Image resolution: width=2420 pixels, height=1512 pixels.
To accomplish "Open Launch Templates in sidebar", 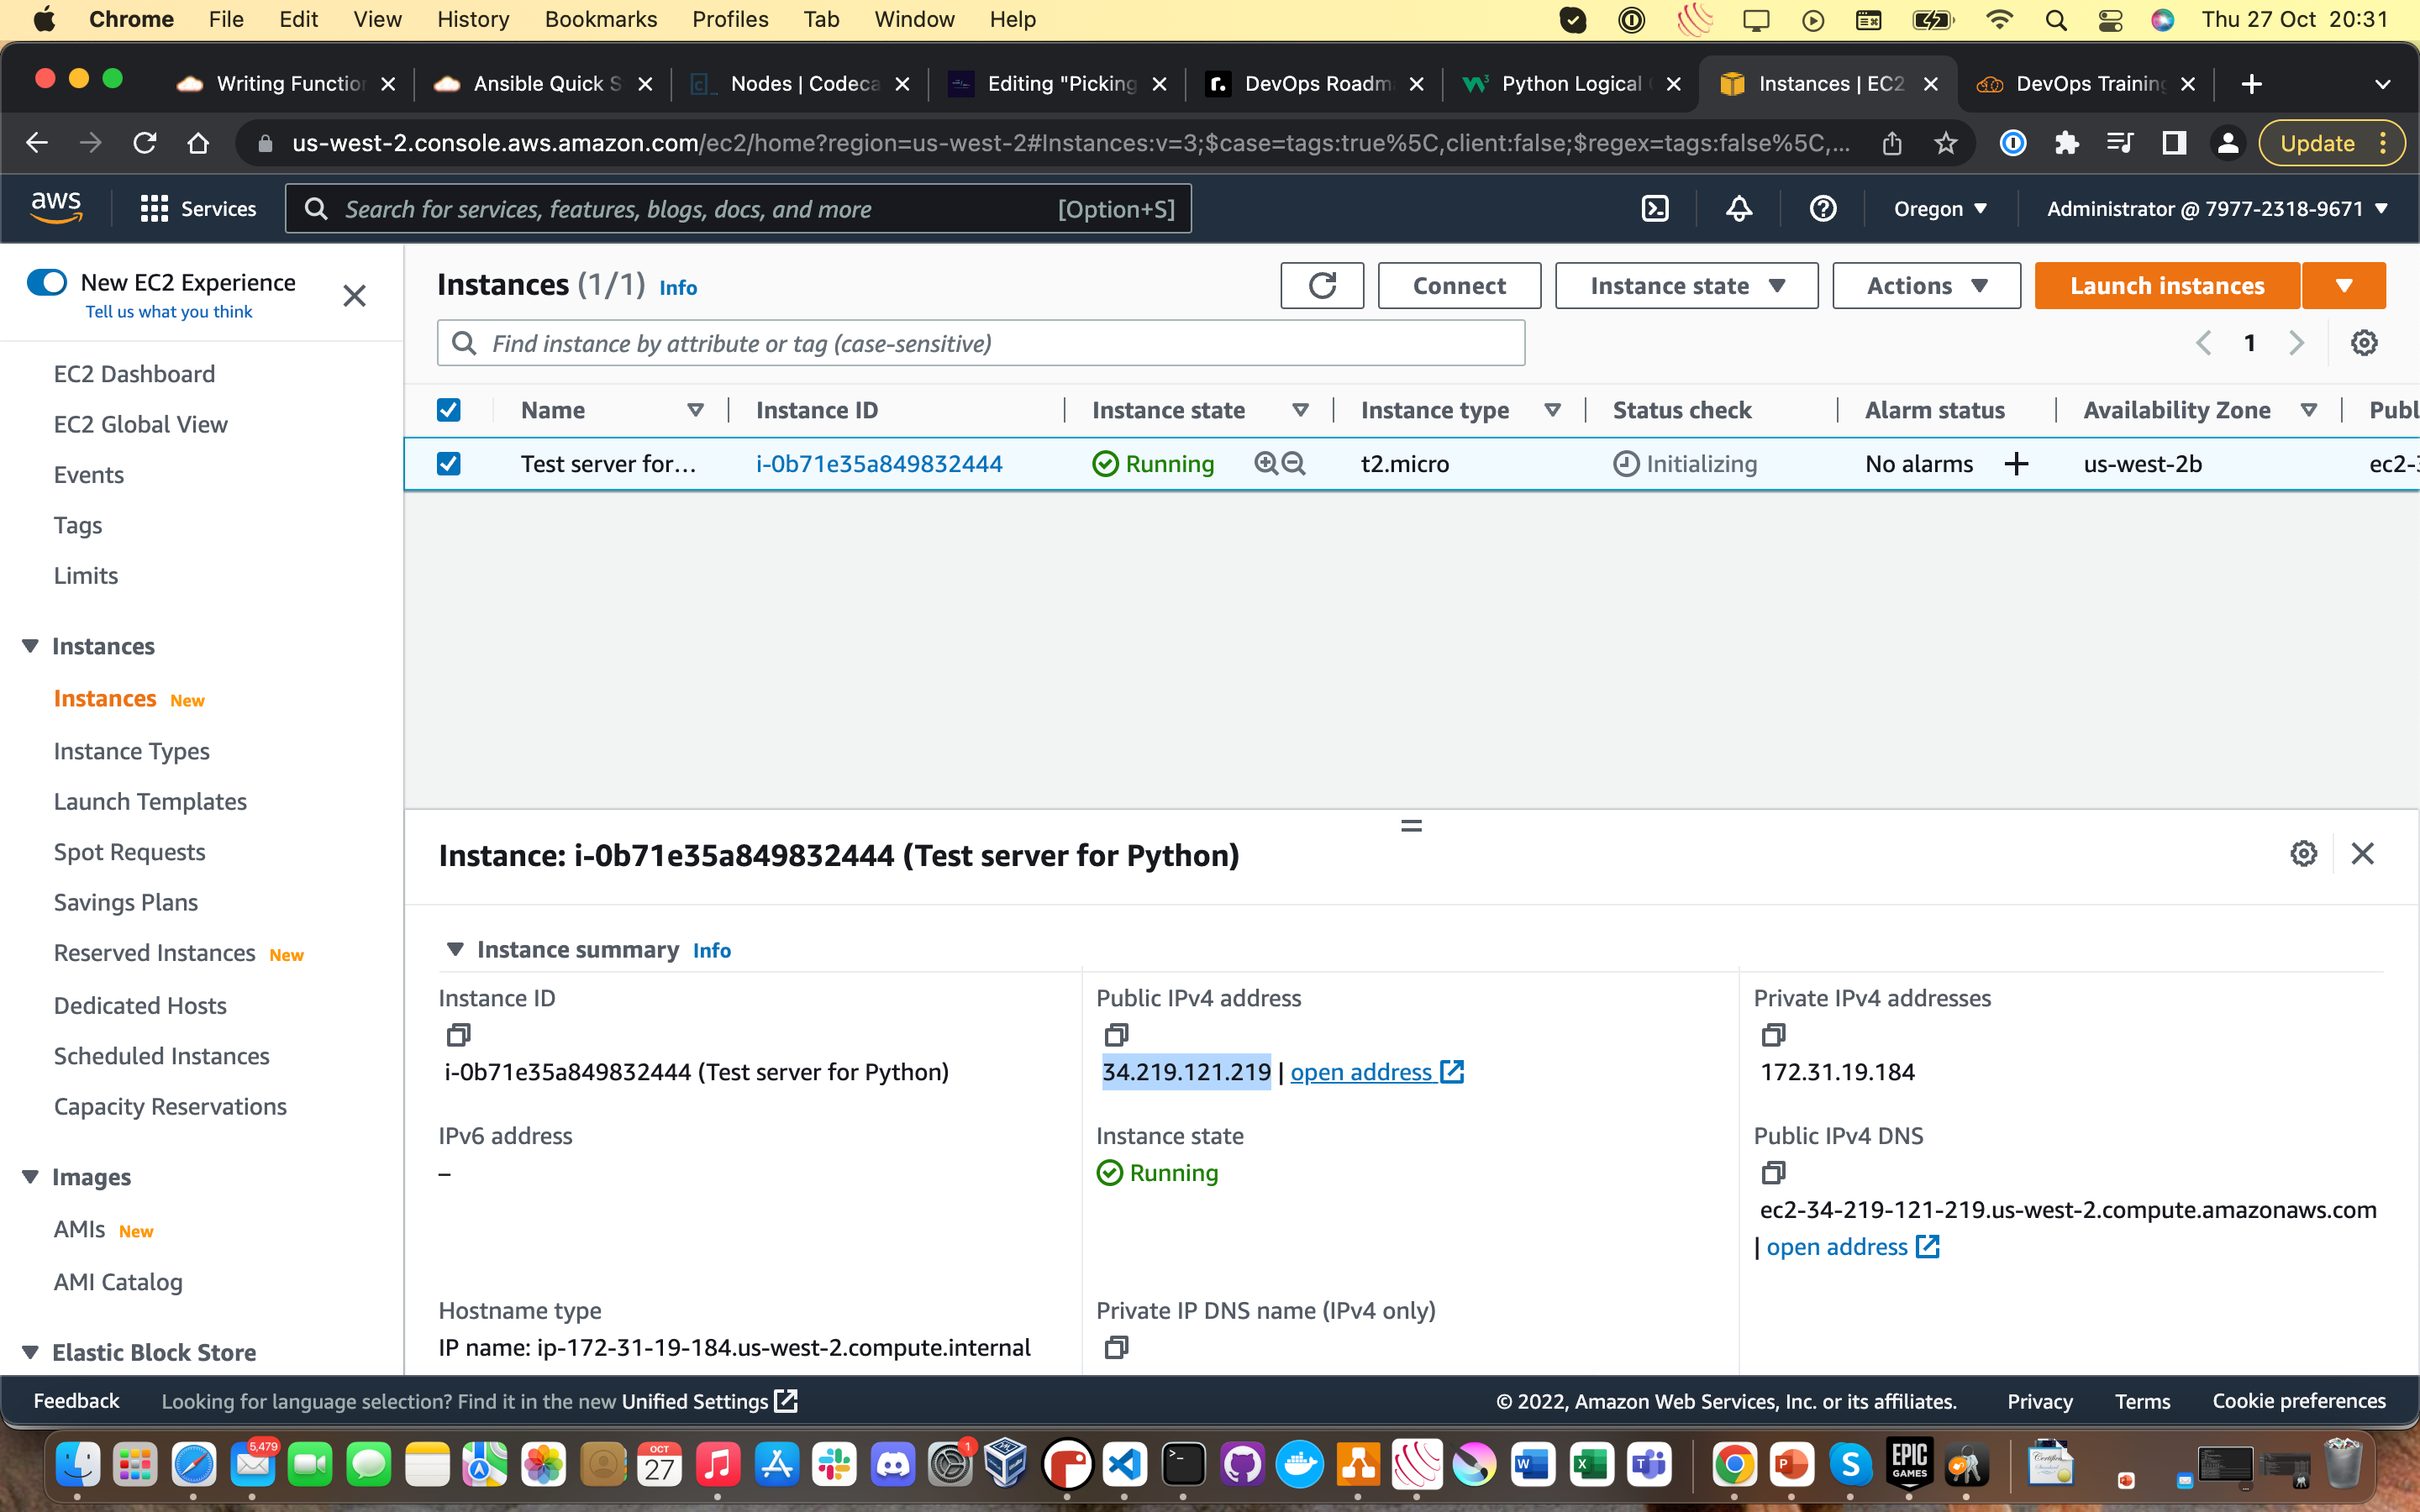I will [x=150, y=801].
